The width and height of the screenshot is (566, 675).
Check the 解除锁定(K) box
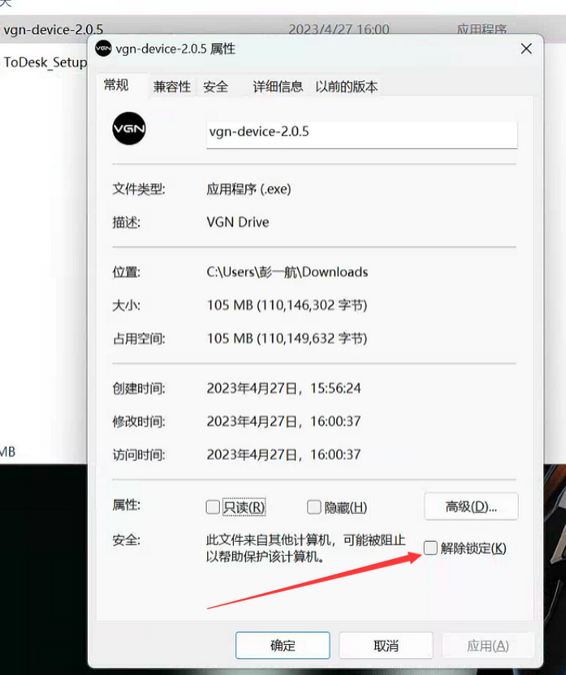[x=430, y=548]
